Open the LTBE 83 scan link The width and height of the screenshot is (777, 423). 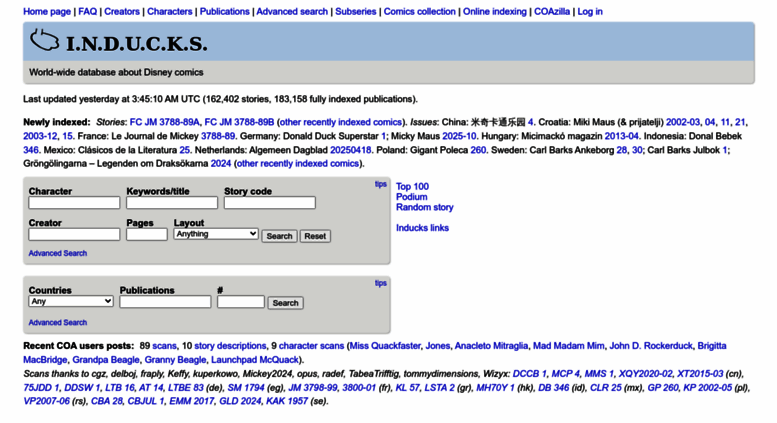tap(186, 387)
